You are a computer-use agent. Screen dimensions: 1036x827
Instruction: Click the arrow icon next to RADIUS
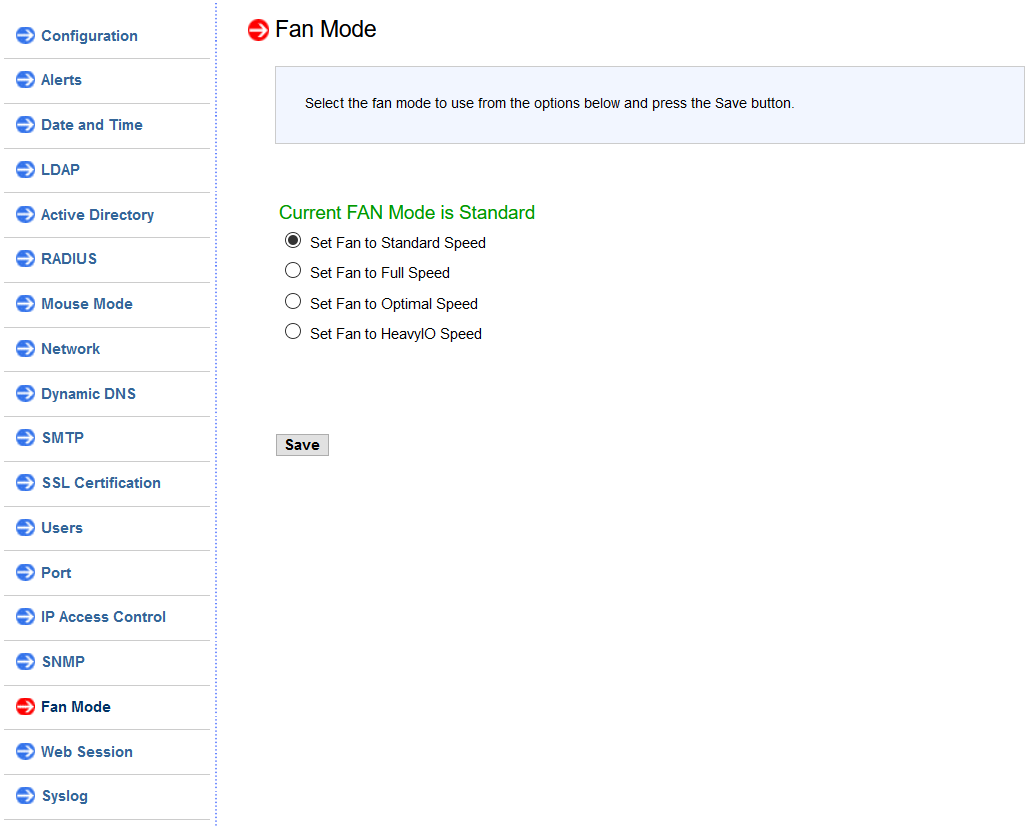coord(25,259)
